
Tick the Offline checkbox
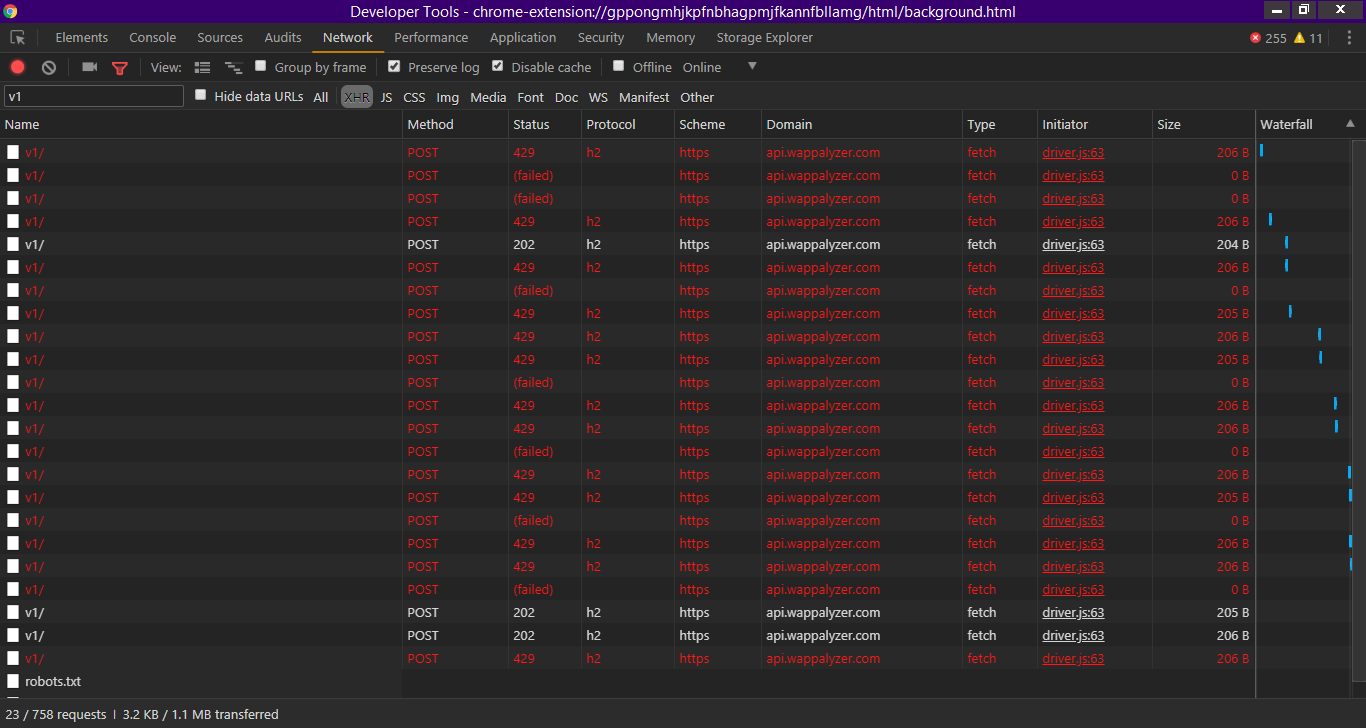619,66
